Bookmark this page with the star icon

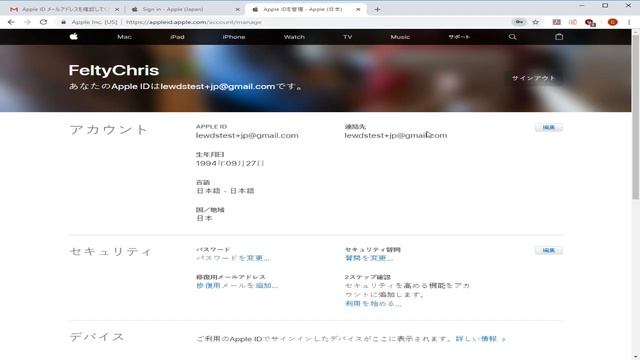point(536,22)
